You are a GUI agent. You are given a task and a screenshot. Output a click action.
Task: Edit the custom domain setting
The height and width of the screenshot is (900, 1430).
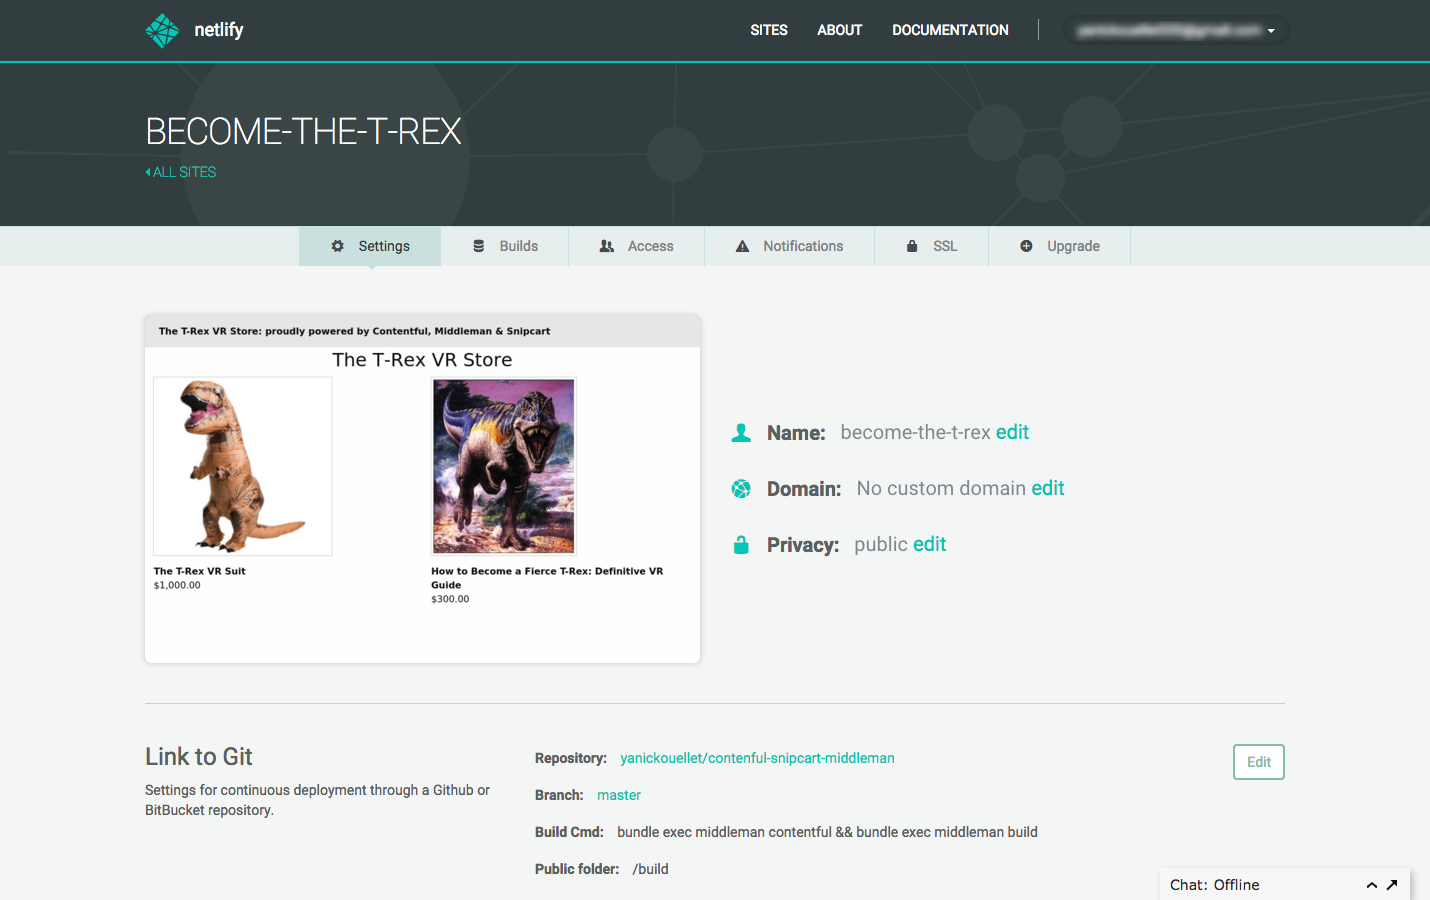[1048, 488]
